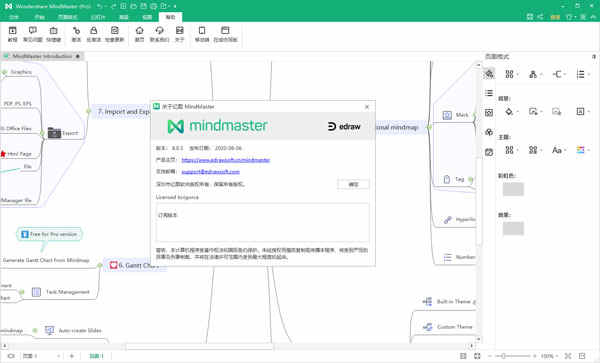Pin the page format panel
This screenshot has height=363, width=600.
point(594,56)
